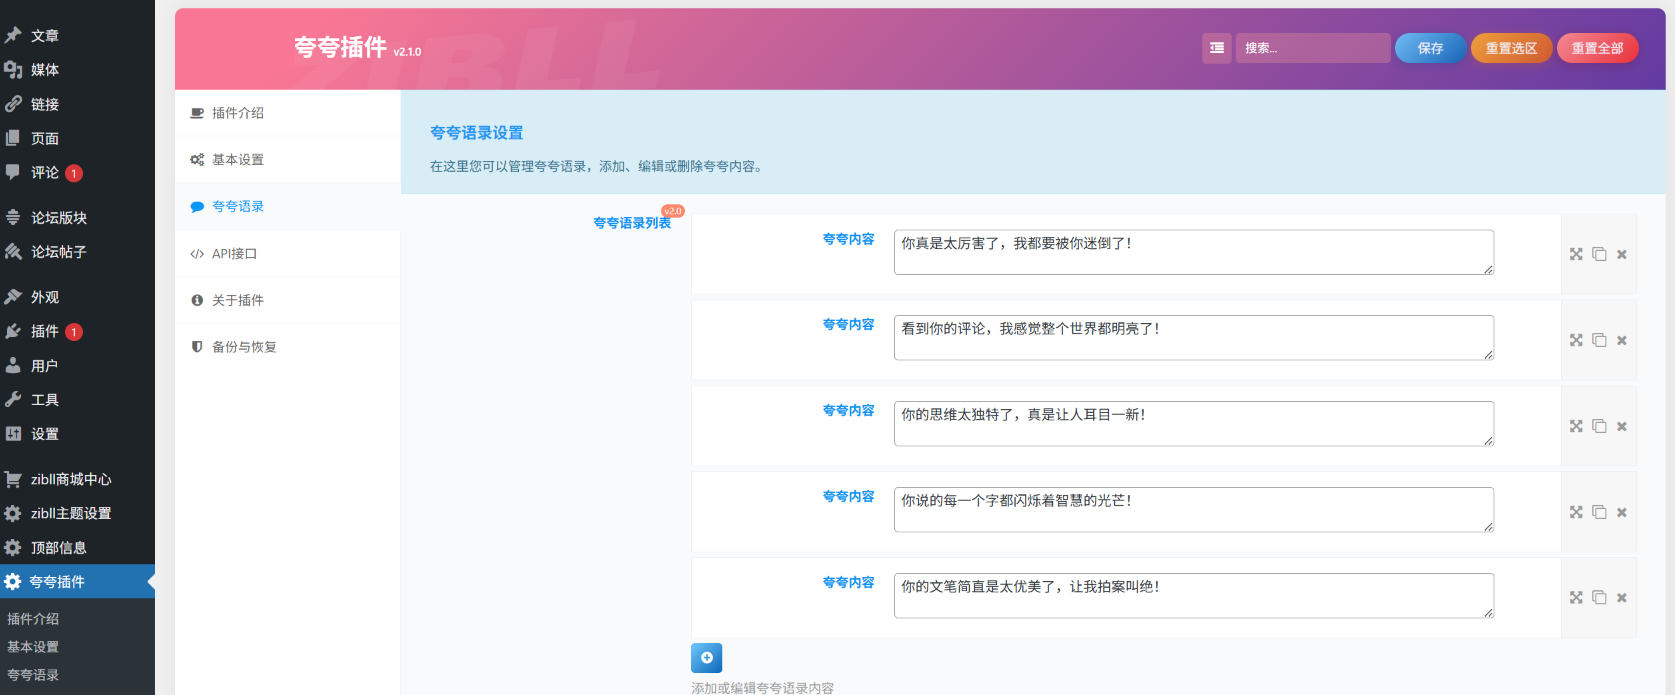Delete the praise entry '你的思维太独特了'

[1622, 426]
